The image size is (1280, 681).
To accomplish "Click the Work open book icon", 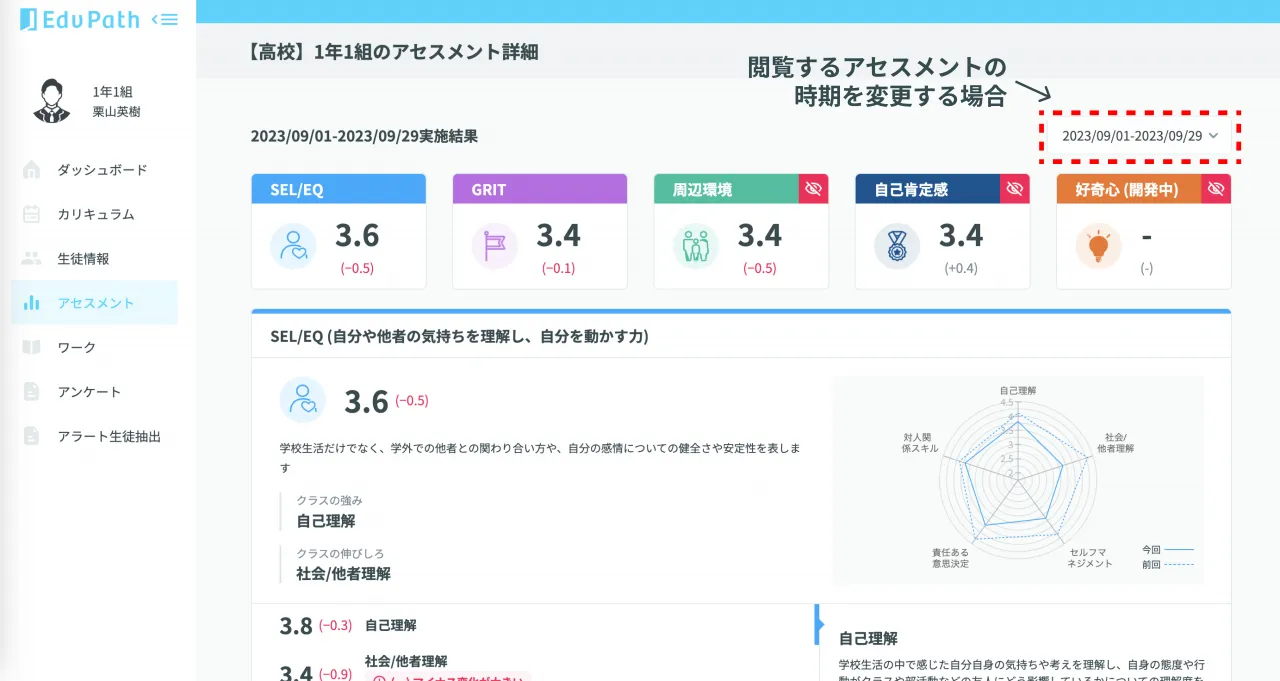I will (32, 347).
